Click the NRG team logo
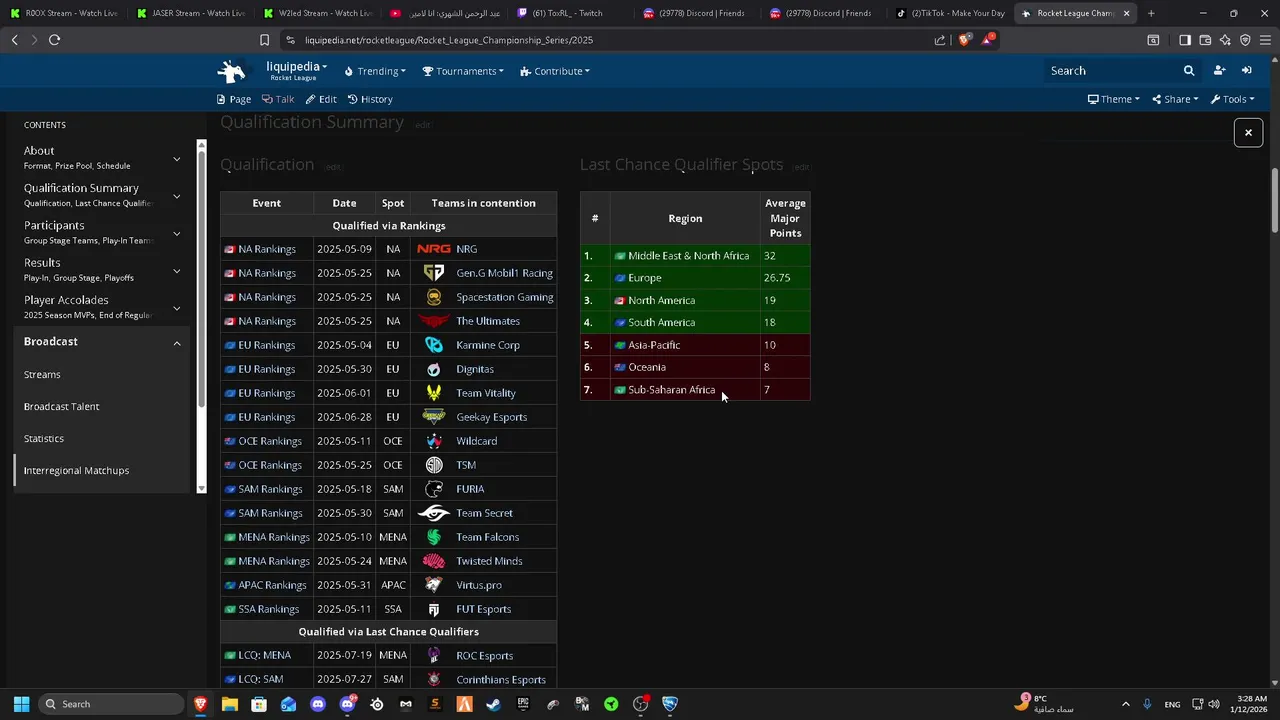 click(x=434, y=249)
